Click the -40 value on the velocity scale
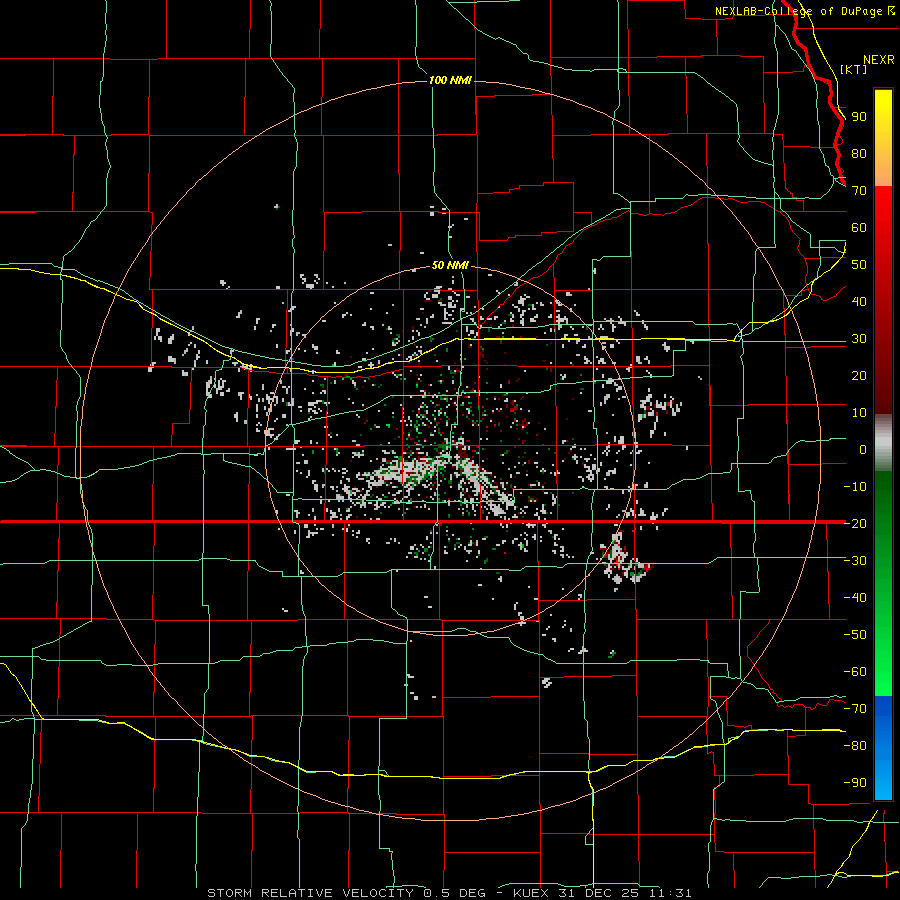This screenshot has width=900, height=900. pos(855,598)
